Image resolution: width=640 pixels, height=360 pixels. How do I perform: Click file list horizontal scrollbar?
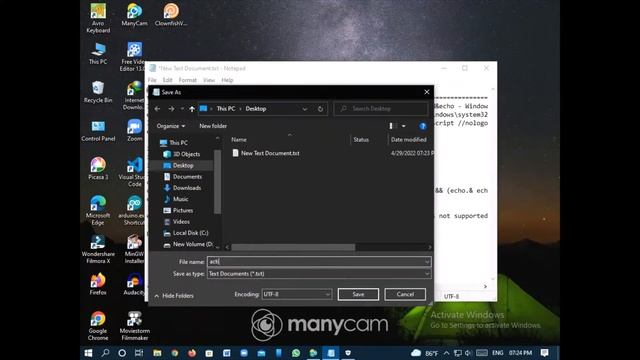pos(293,247)
